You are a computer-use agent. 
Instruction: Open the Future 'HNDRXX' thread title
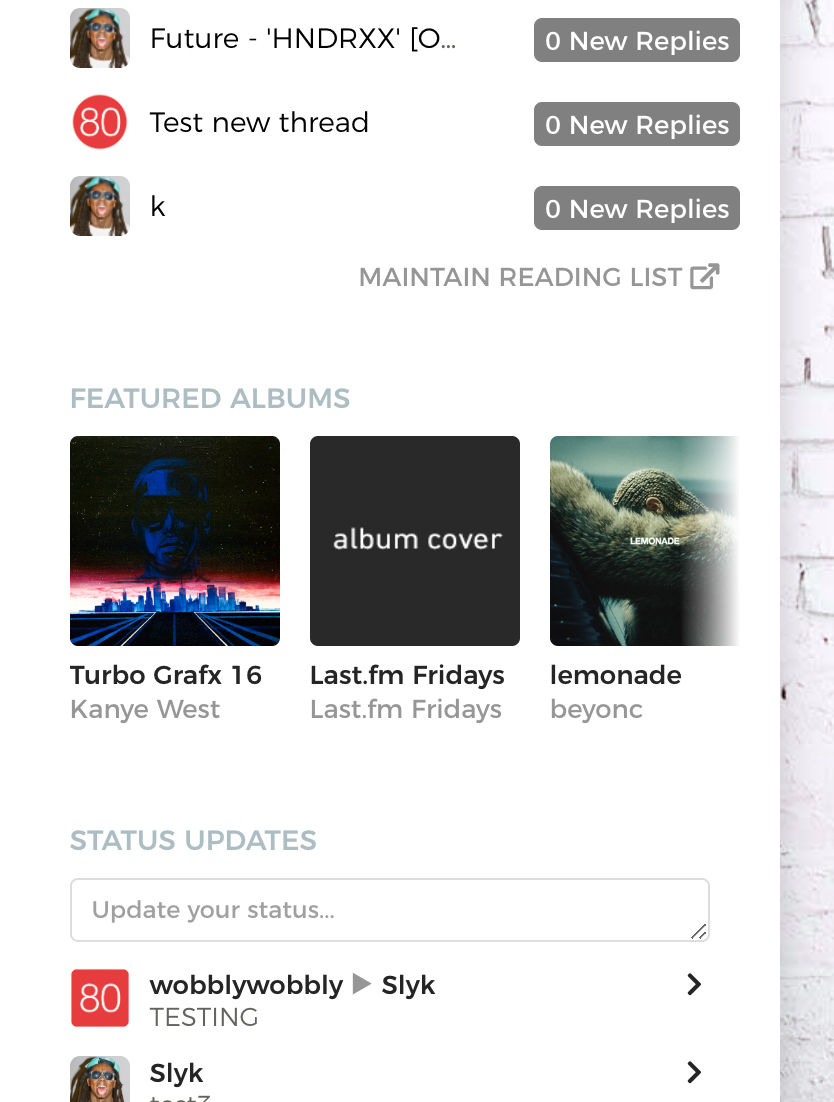pyautogui.click(x=303, y=39)
